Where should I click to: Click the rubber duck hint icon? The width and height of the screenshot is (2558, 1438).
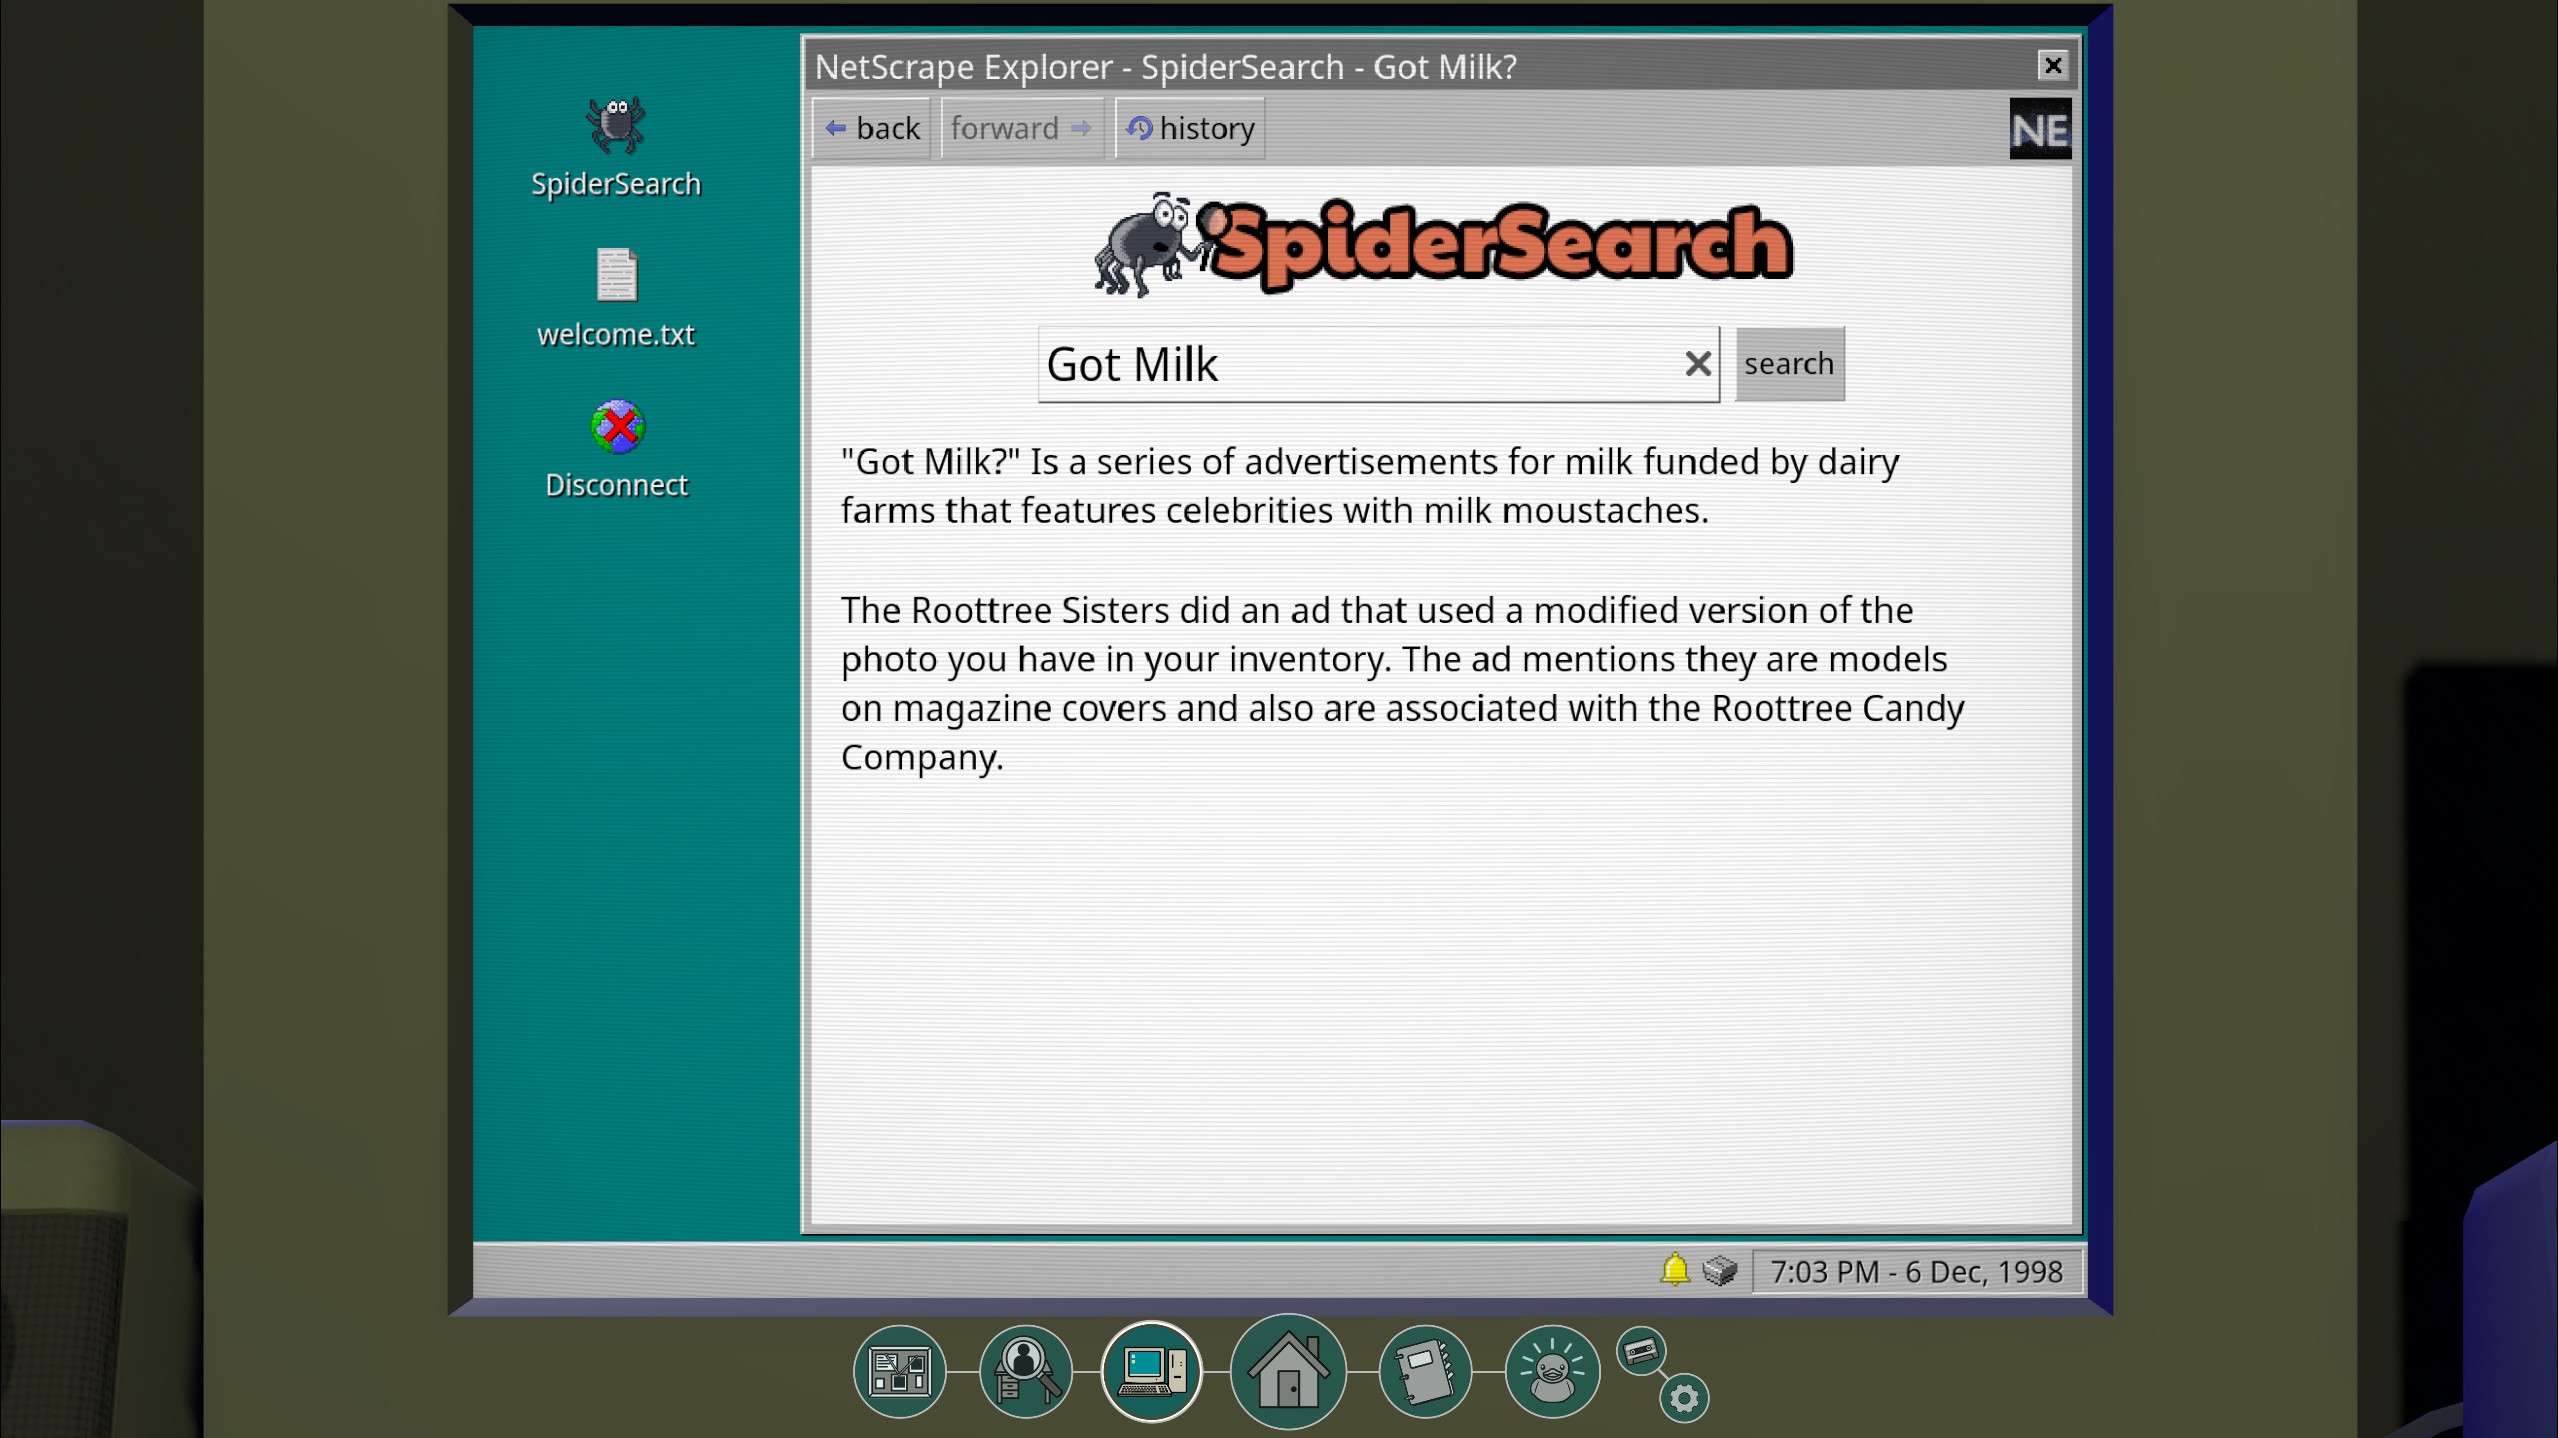1551,1371
